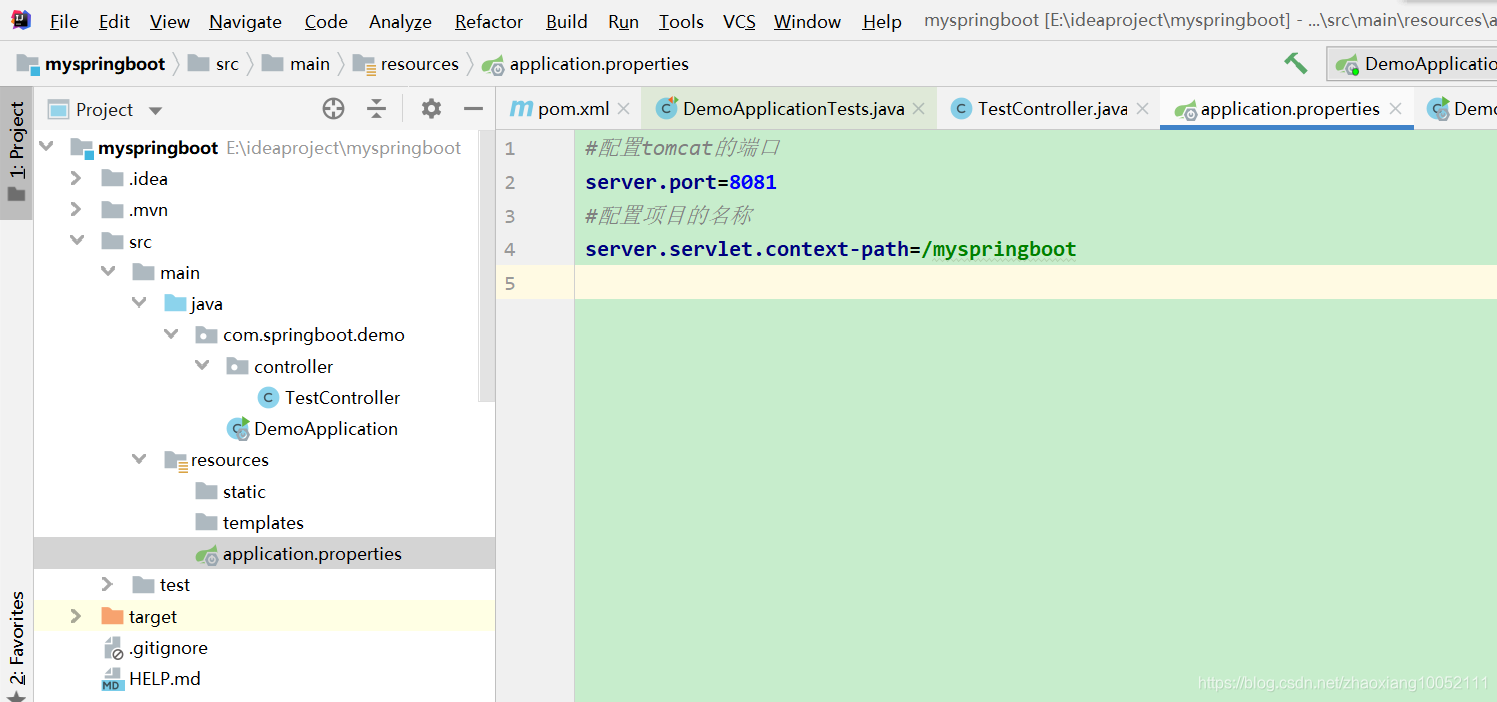Select the TestController class icon in tree
The width and height of the screenshot is (1497, 702).
[267, 397]
